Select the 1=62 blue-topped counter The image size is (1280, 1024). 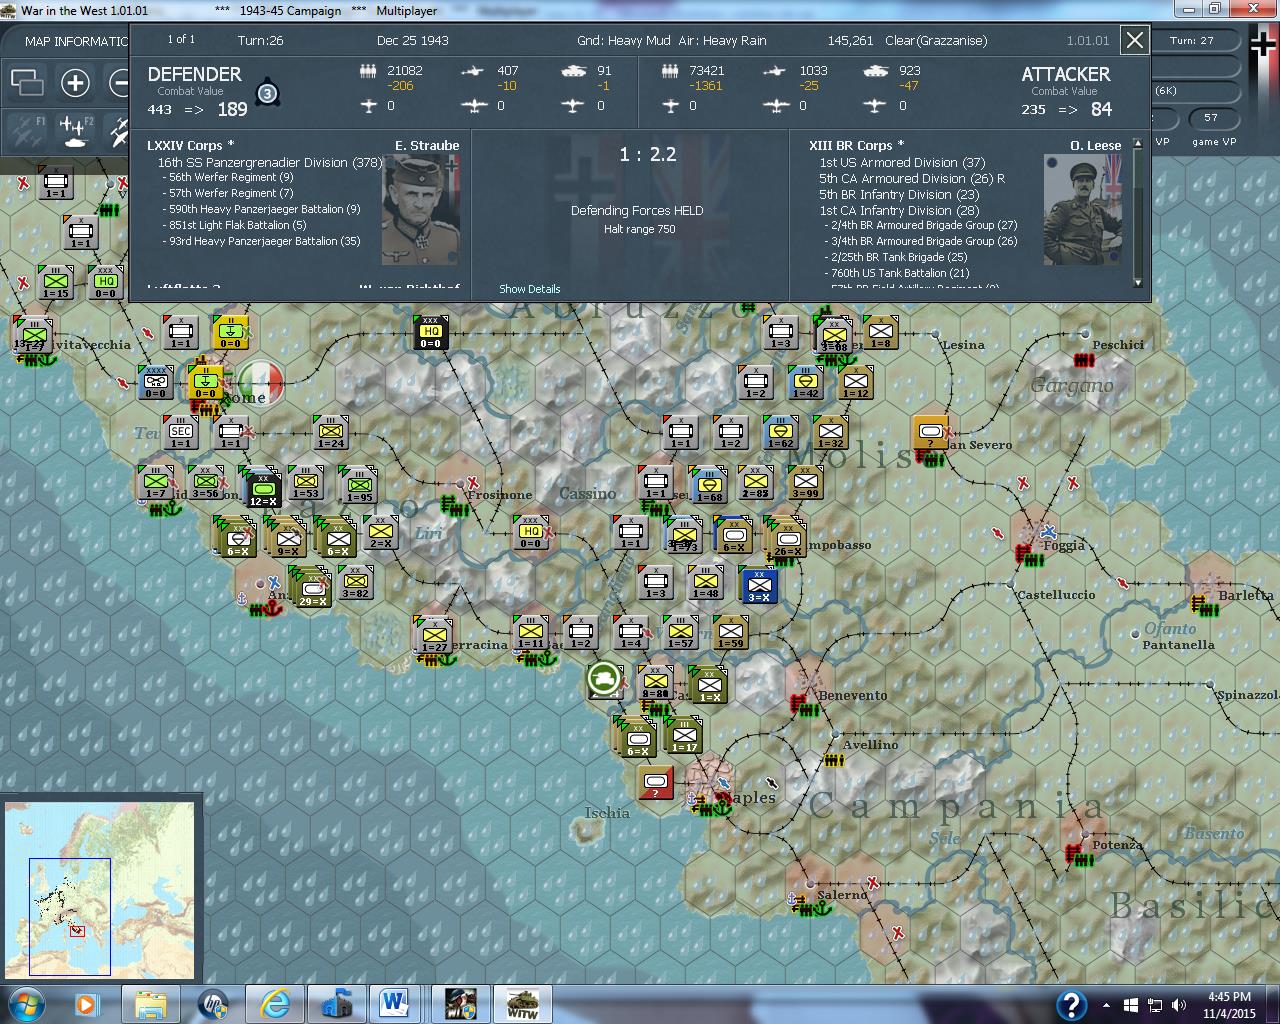781,433
